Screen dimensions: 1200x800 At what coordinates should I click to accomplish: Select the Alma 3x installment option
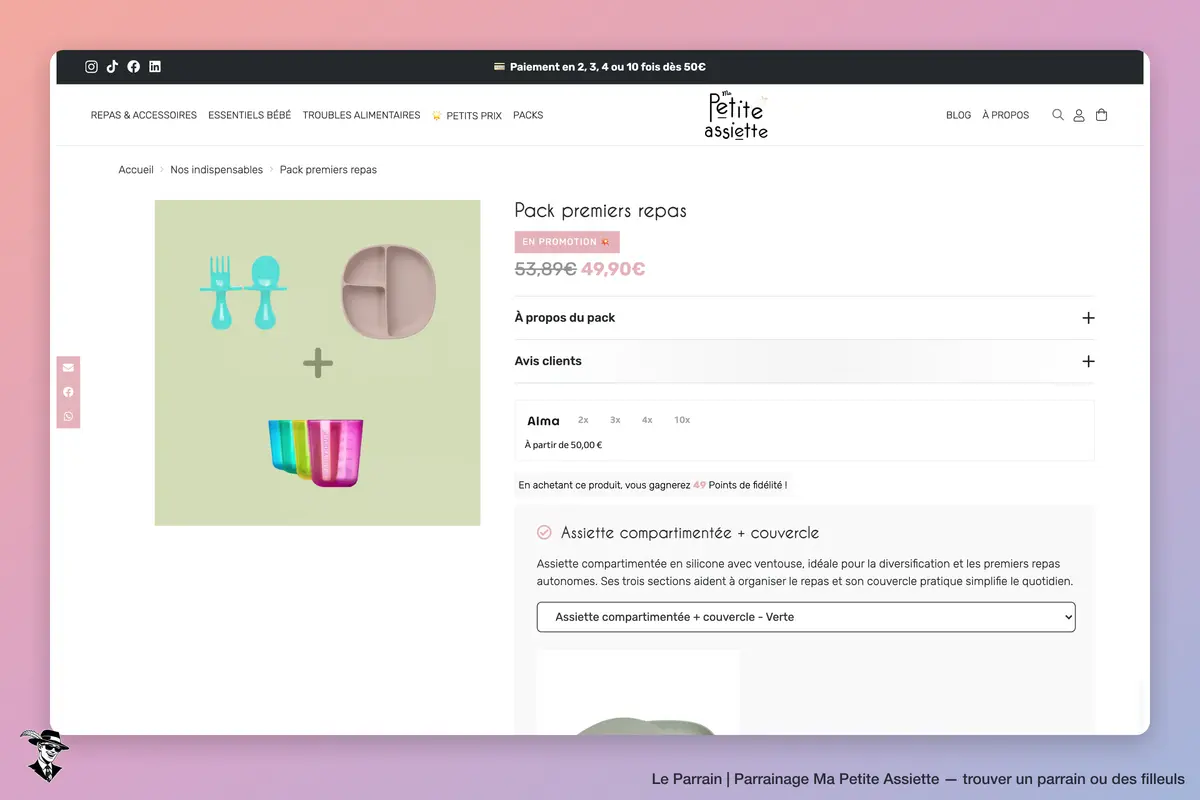click(x=615, y=420)
